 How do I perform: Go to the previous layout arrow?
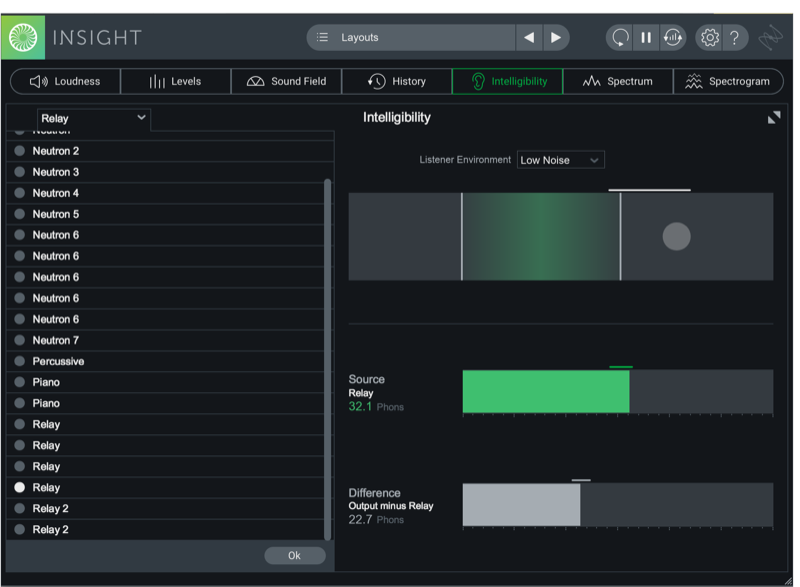pos(529,37)
